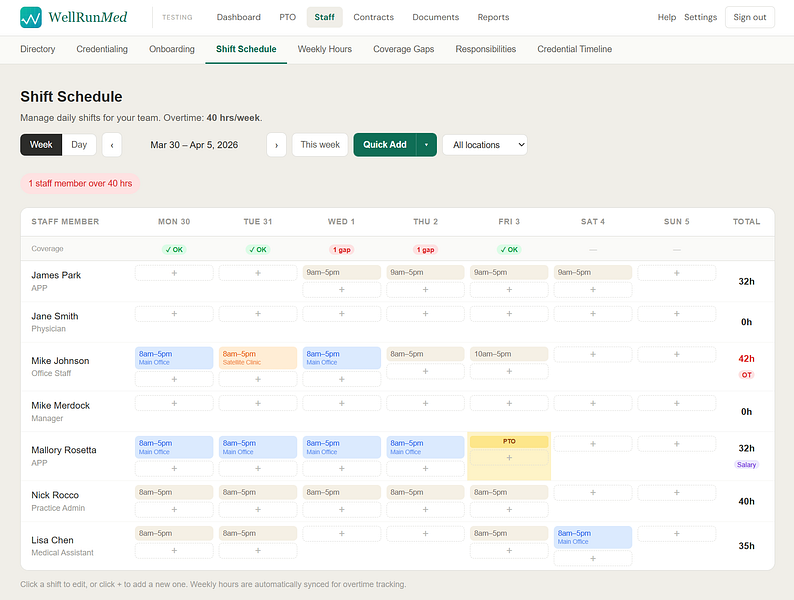Image resolution: width=794 pixels, height=600 pixels.
Task: Open the All locations dropdown
Action: pyautogui.click(x=485, y=145)
